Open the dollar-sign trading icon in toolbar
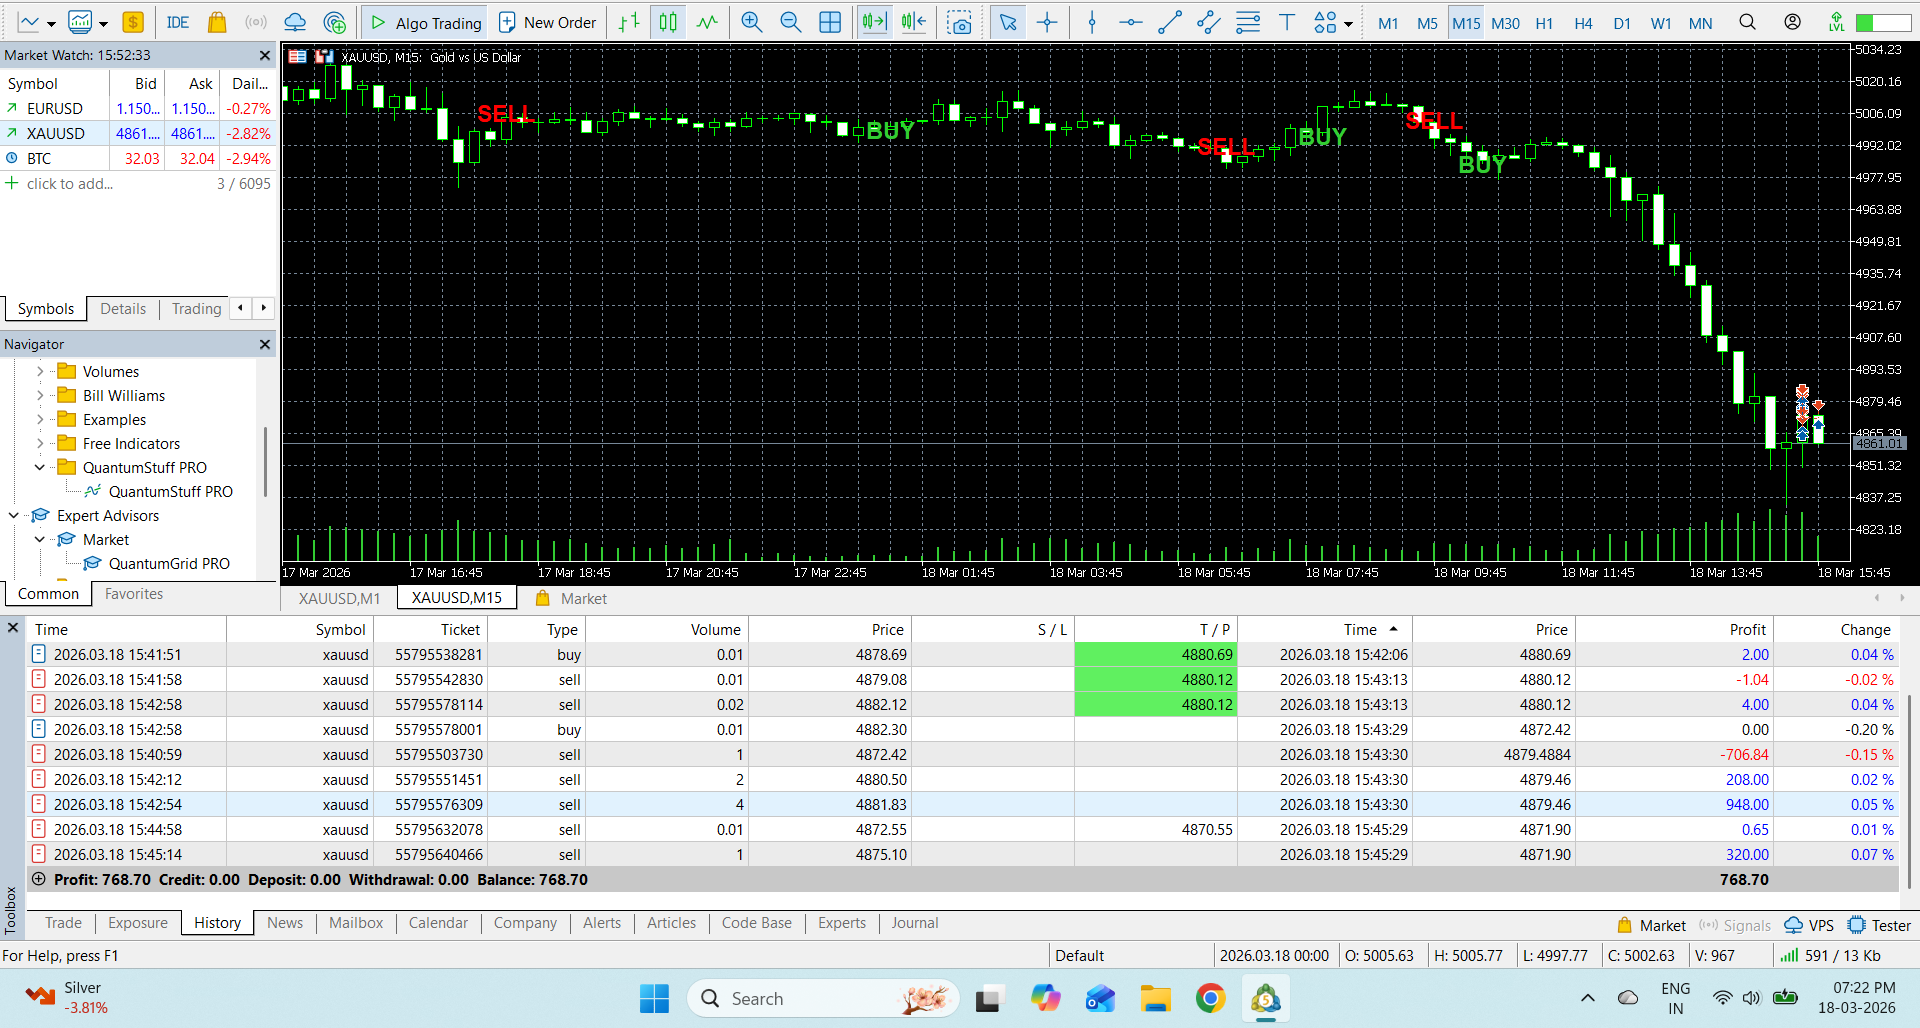Screen dimensions: 1920x1028 pos(133,22)
